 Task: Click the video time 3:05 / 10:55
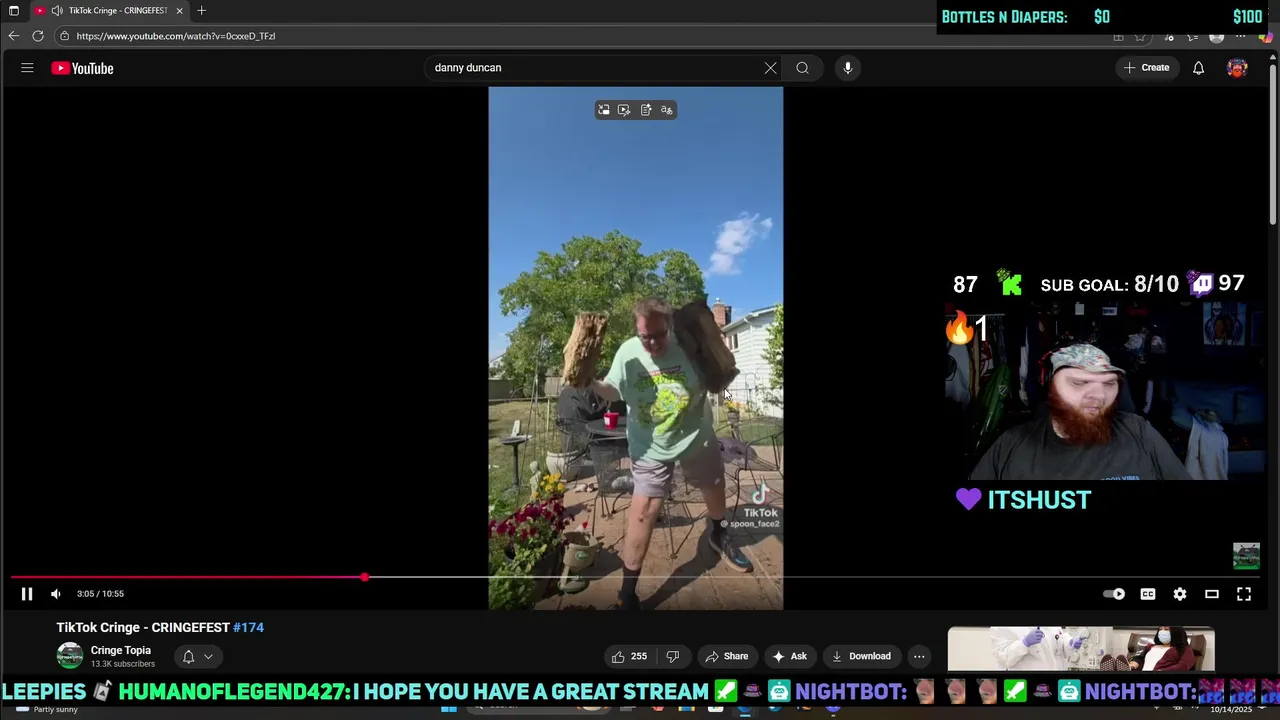(x=100, y=594)
